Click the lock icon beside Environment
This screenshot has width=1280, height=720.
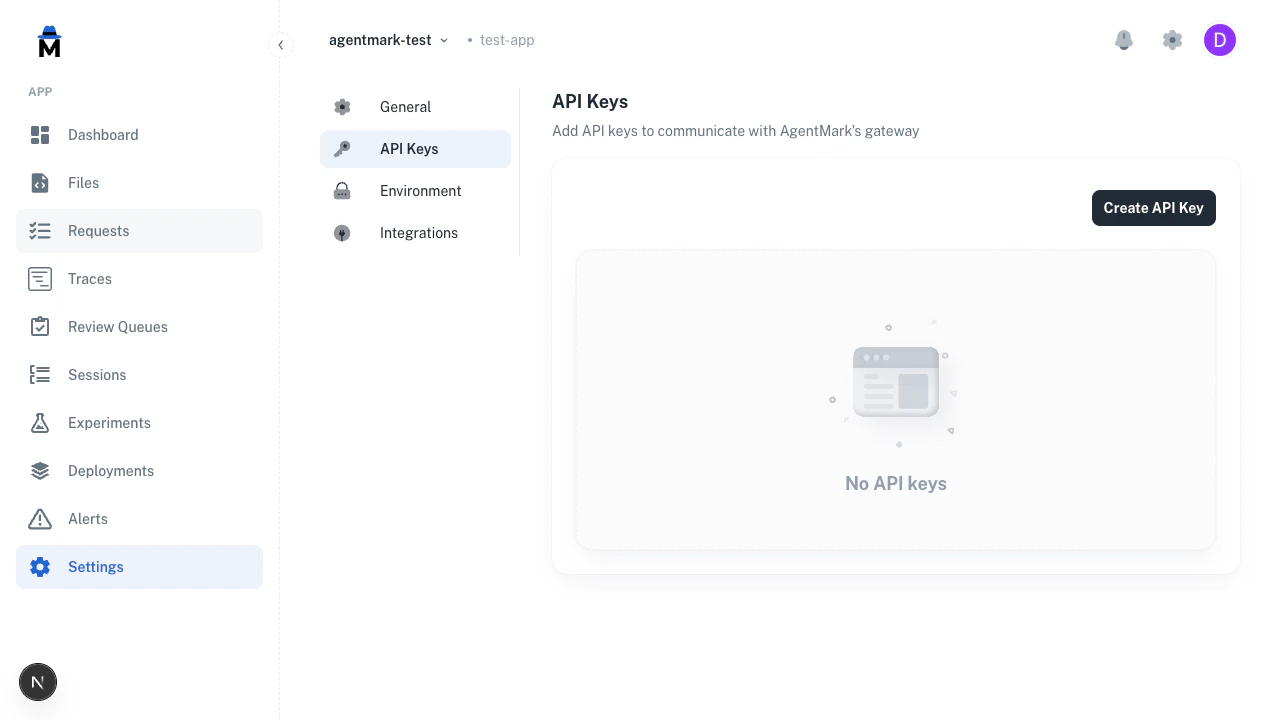click(342, 190)
